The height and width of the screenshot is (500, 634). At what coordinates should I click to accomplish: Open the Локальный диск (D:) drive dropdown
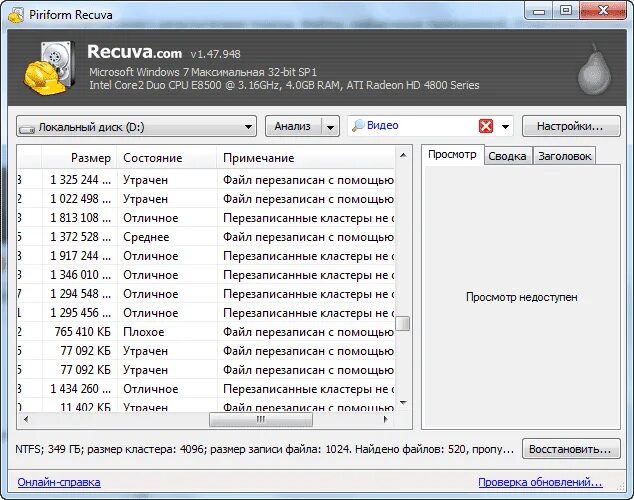136,127
